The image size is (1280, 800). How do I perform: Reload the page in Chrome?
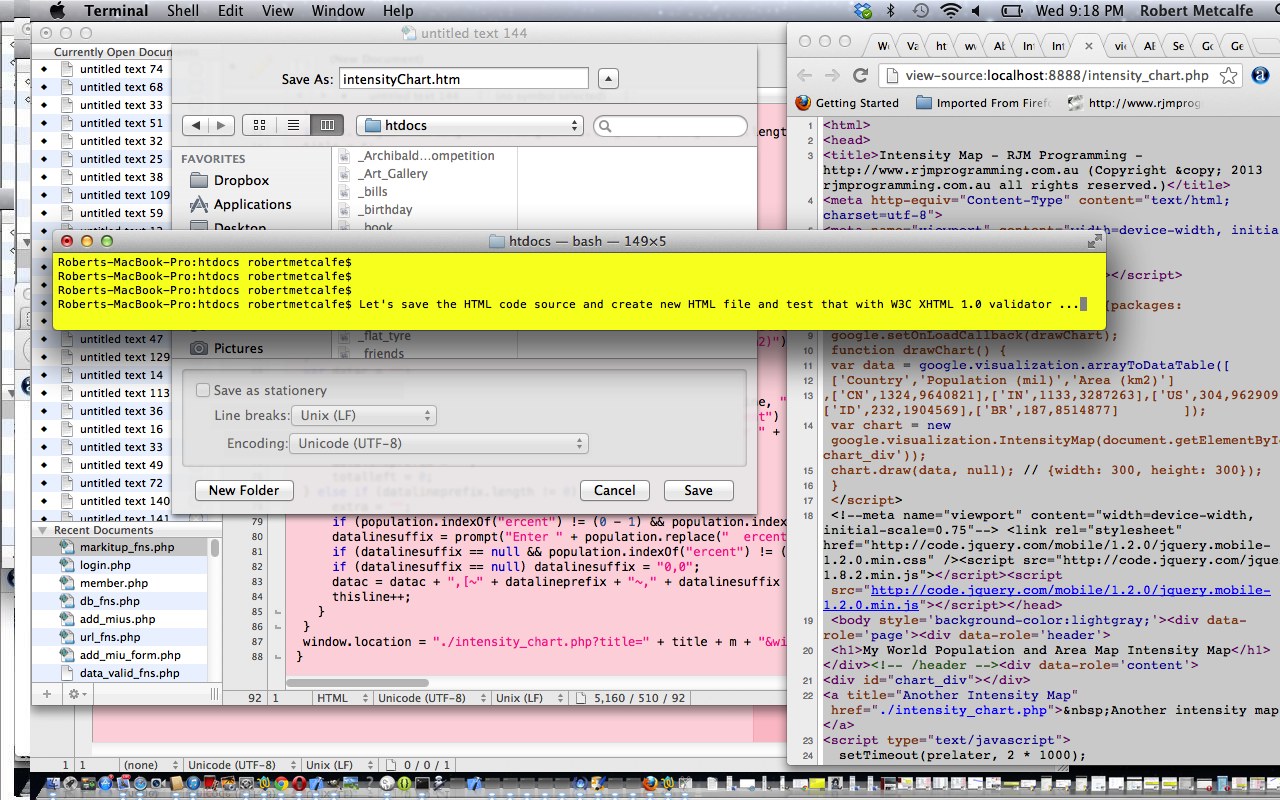tap(859, 75)
